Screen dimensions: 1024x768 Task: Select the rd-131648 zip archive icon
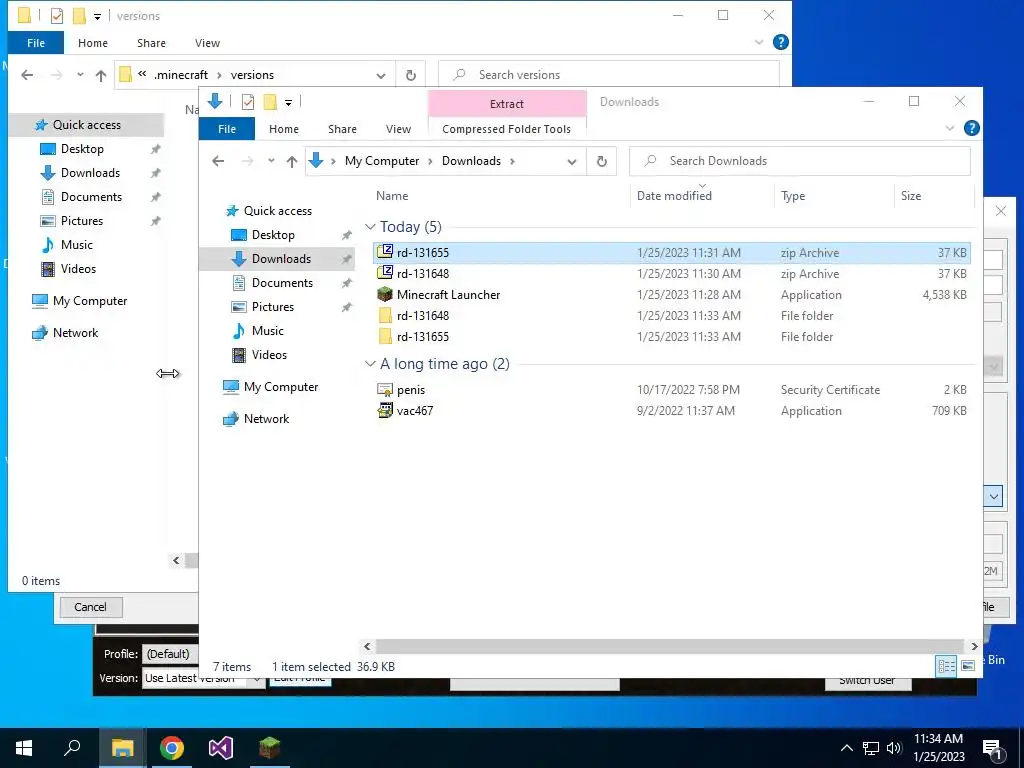(x=385, y=273)
